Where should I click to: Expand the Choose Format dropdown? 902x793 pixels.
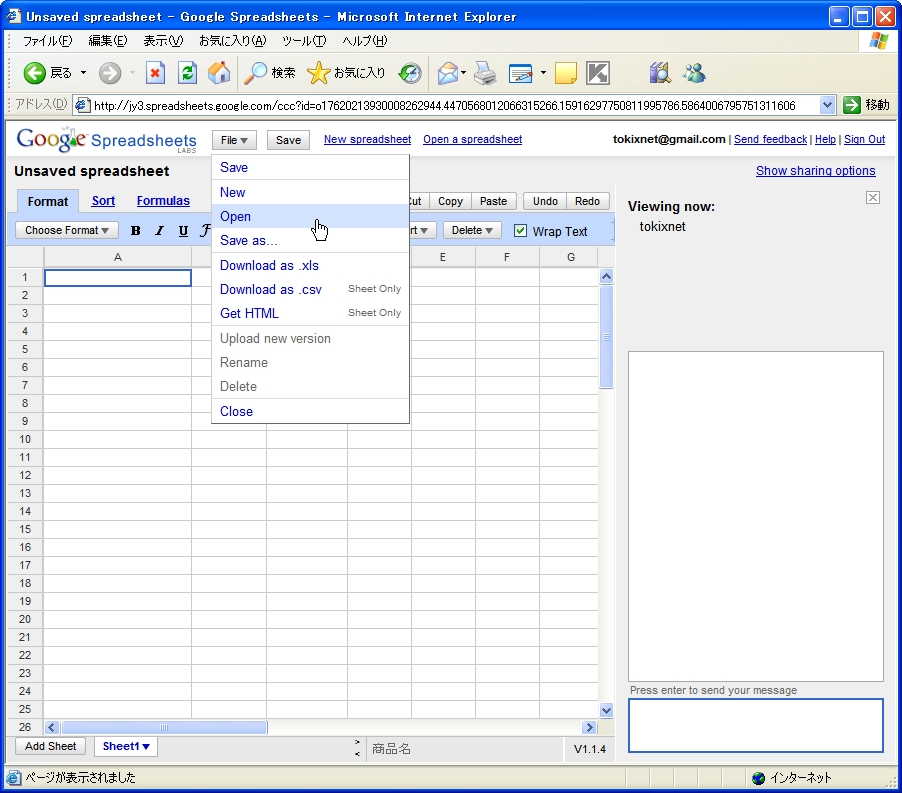67,230
